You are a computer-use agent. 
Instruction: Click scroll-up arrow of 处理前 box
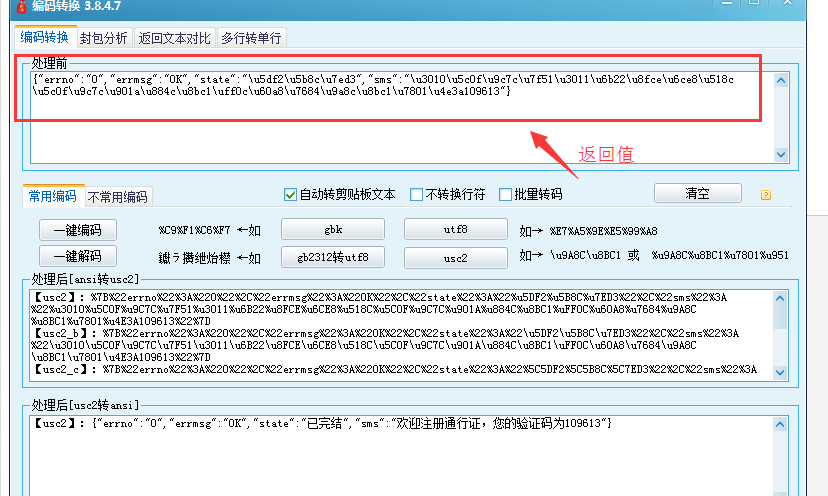pyautogui.click(x=781, y=80)
